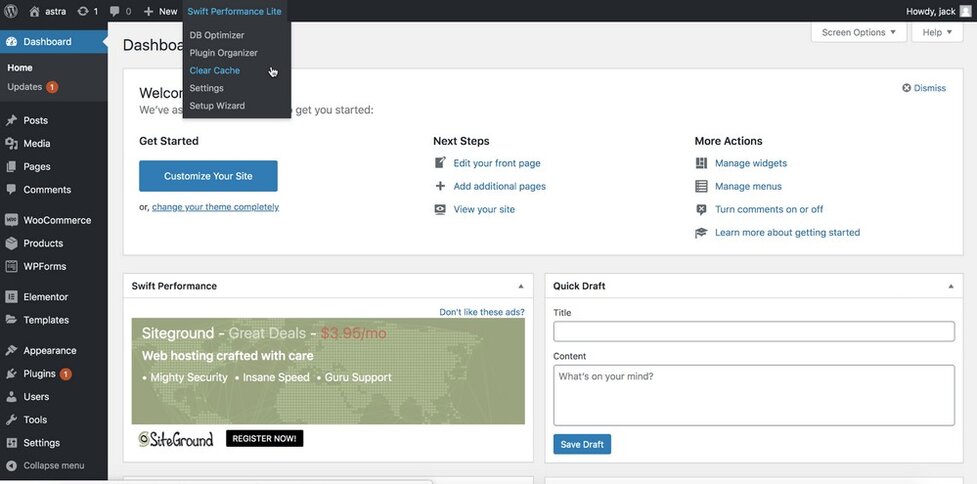Collapse the Swift Performance widget panel
977x484 pixels.
tap(520, 286)
